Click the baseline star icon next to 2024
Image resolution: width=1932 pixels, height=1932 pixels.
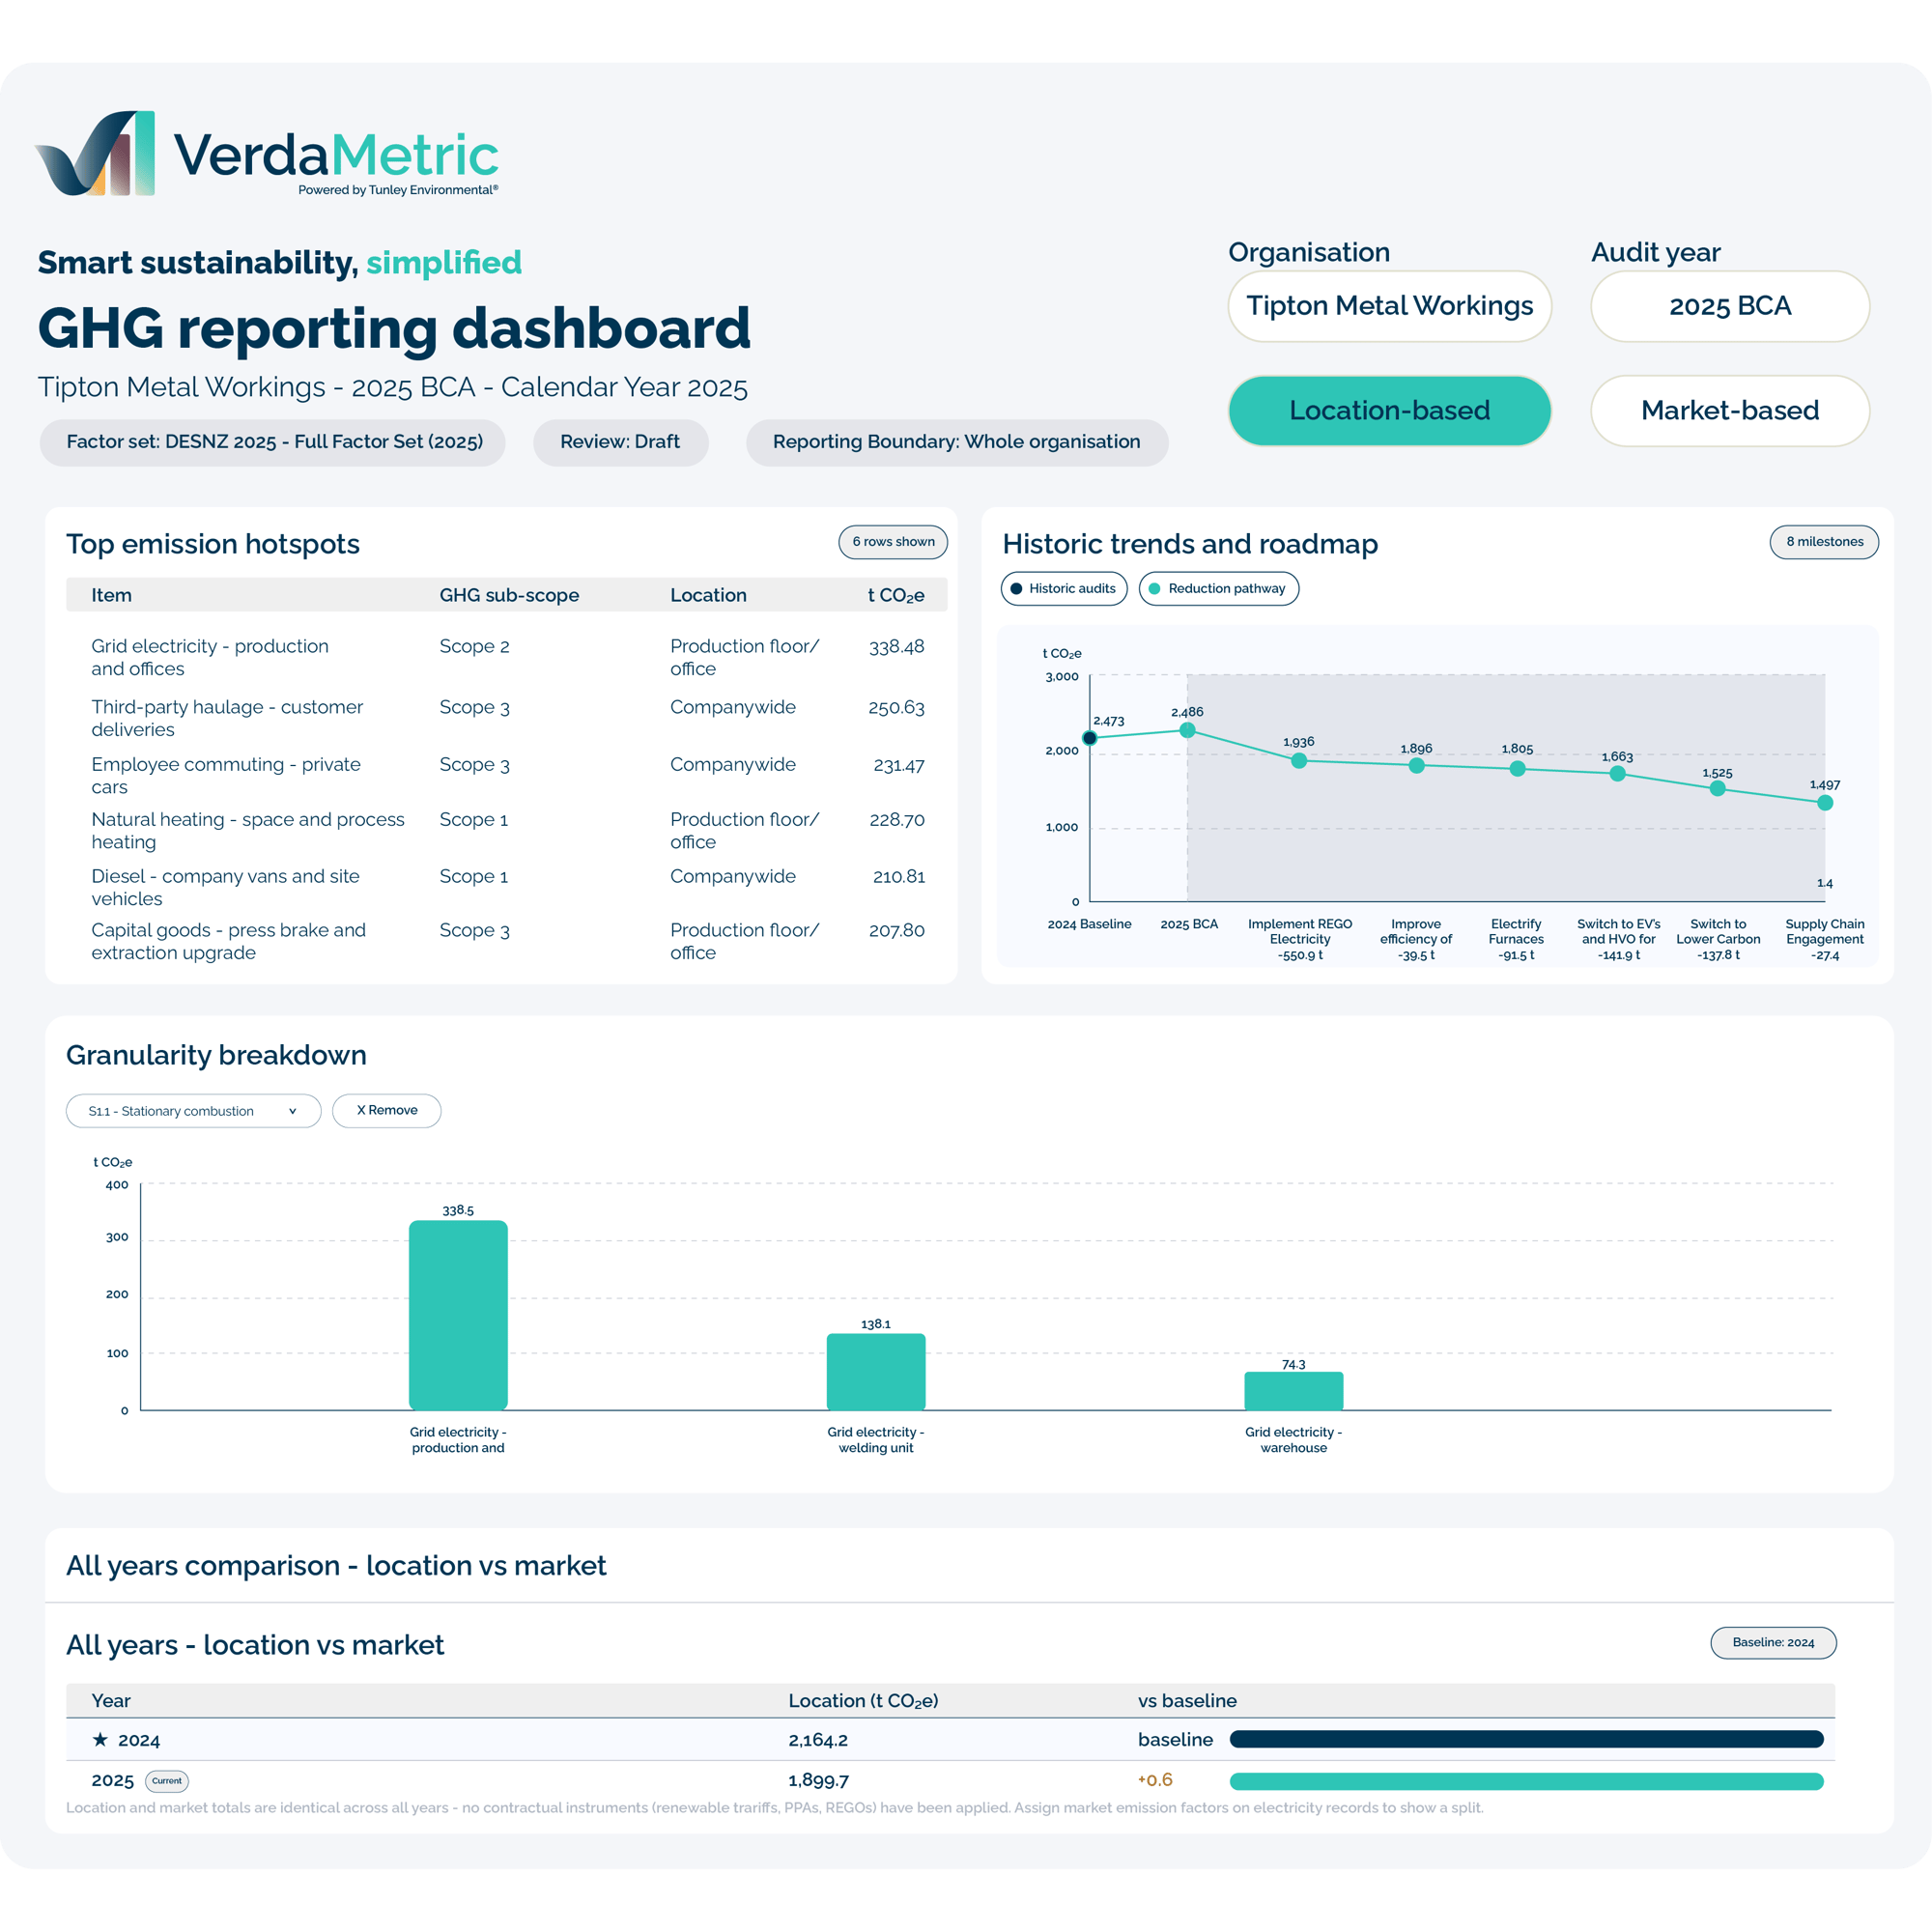coord(100,1739)
